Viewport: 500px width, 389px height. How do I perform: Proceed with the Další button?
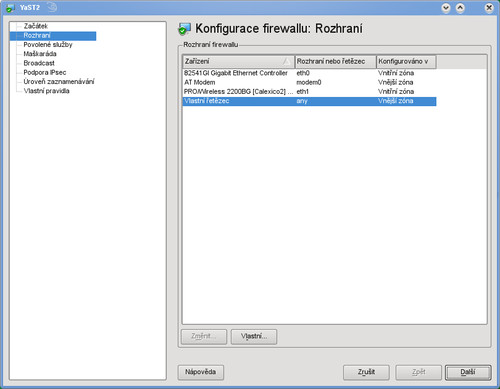(x=468, y=372)
